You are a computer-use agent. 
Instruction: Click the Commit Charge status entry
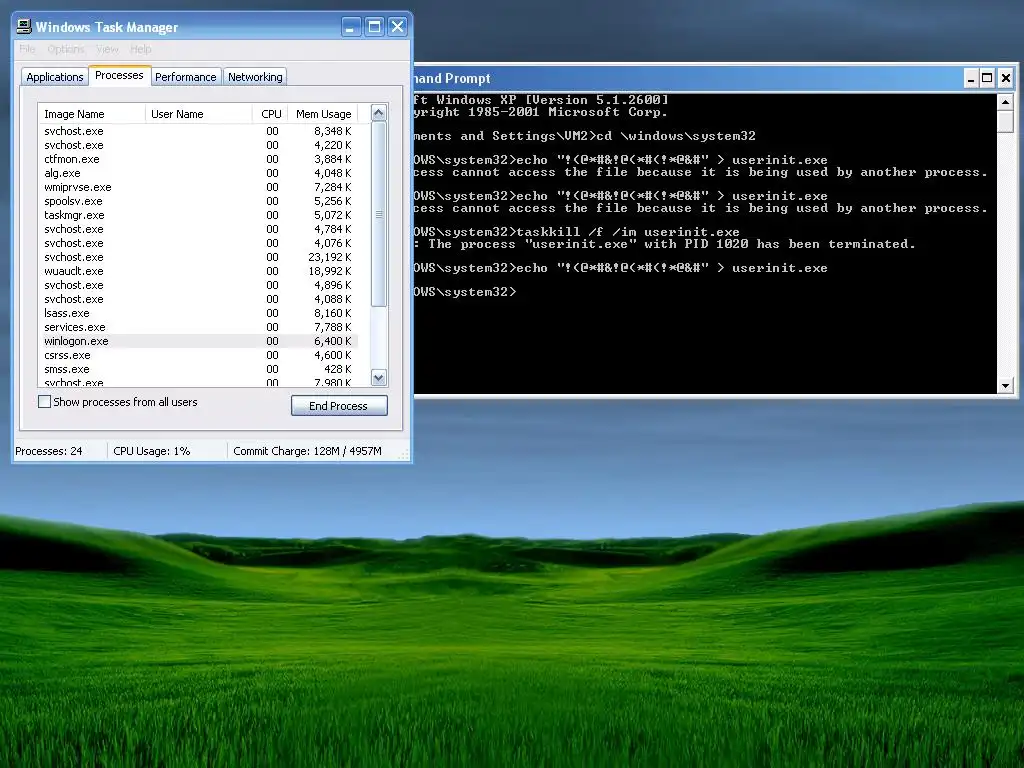point(308,451)
